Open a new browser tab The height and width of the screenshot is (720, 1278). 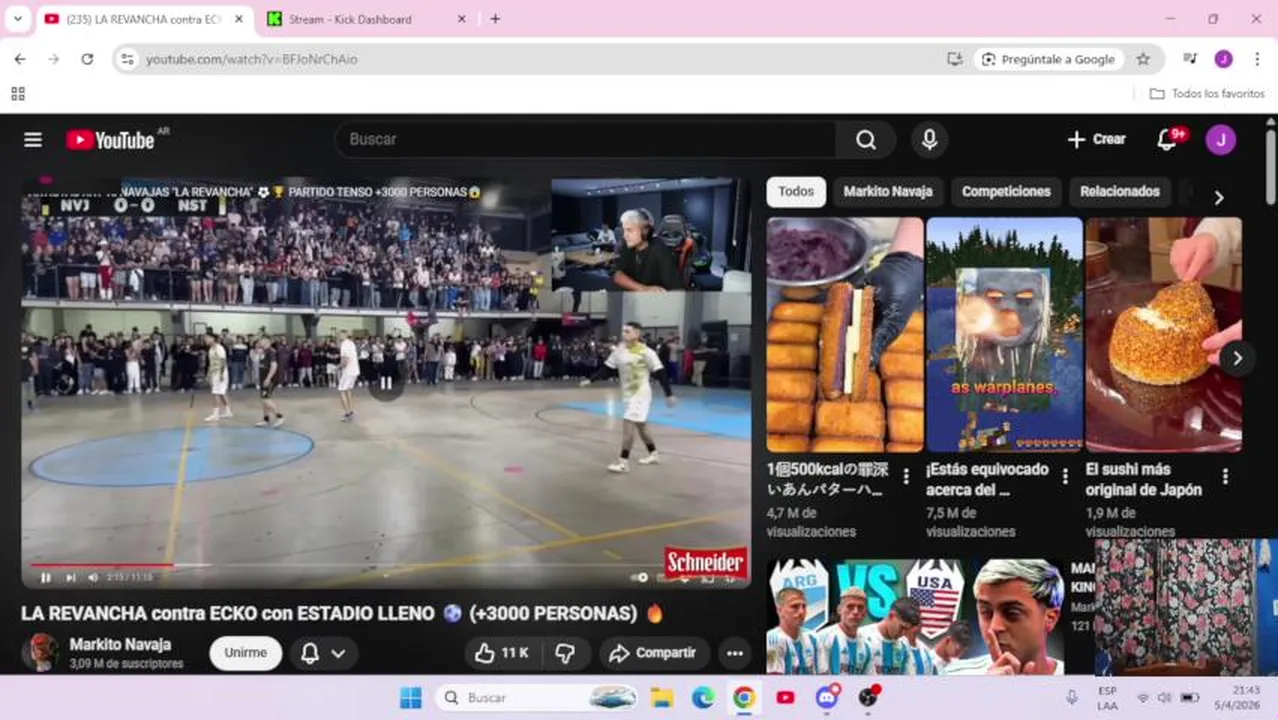pos(495,19)
